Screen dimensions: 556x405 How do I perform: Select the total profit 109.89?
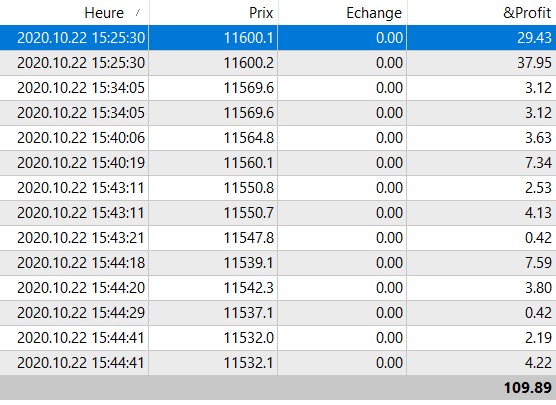pyautogui.click(x=528, y=387)
